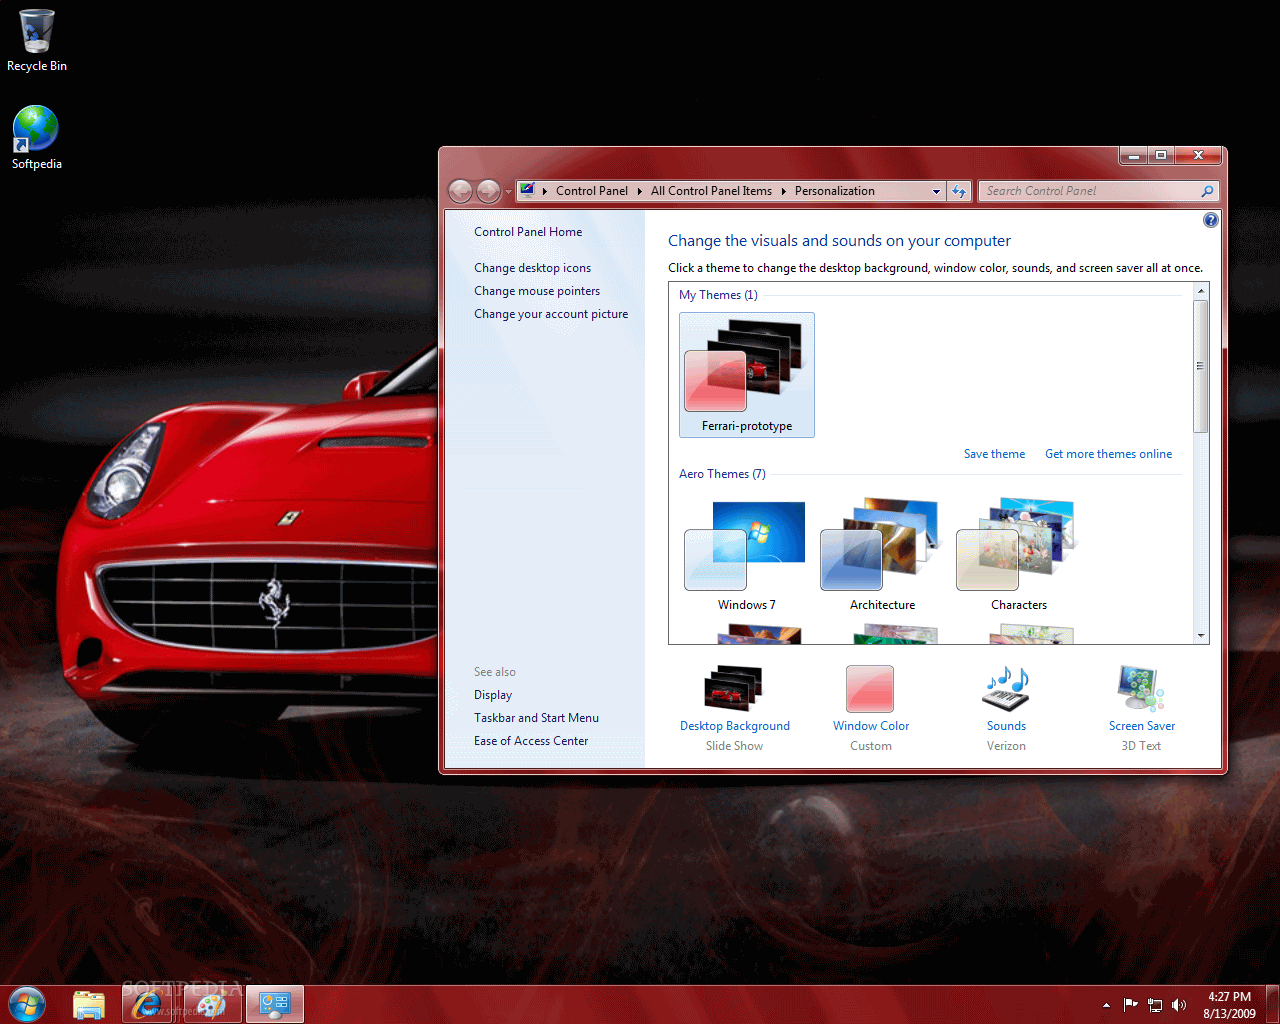1280x1024 pixels.
Task: Click the My Themes (1) heading
Action: (x=718, y=295)
